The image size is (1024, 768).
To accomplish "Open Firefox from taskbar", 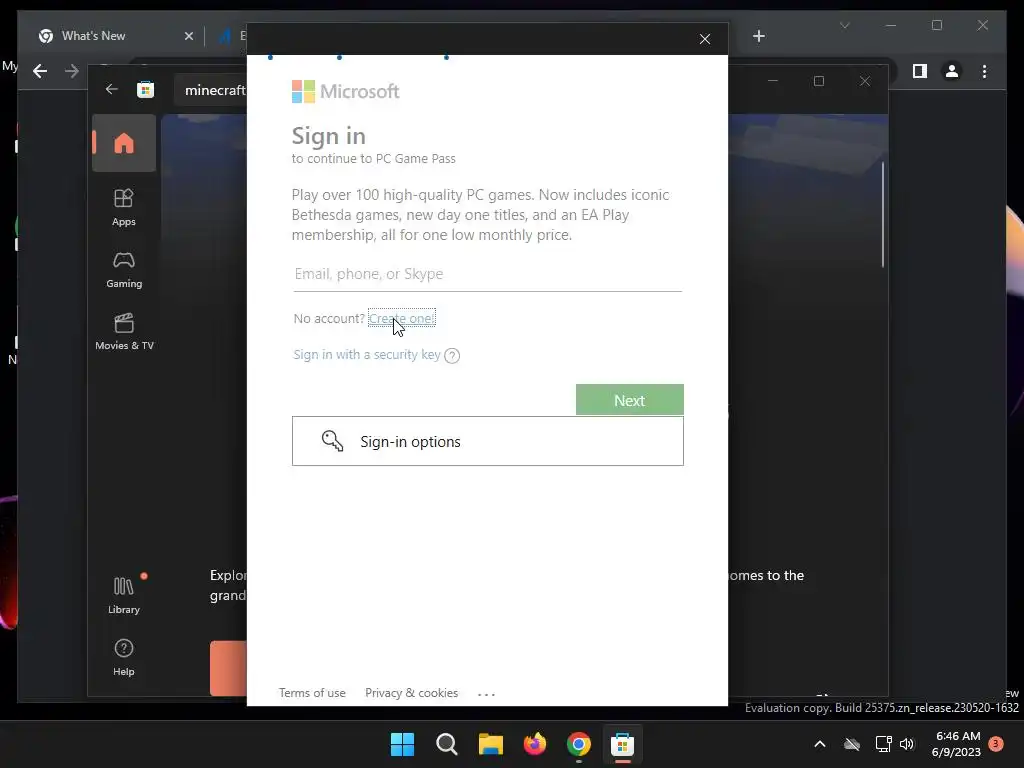I will coord(535,744).
